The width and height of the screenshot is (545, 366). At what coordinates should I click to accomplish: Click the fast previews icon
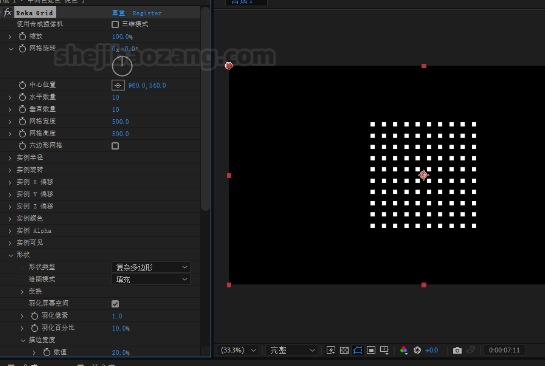tap(331, 350)
